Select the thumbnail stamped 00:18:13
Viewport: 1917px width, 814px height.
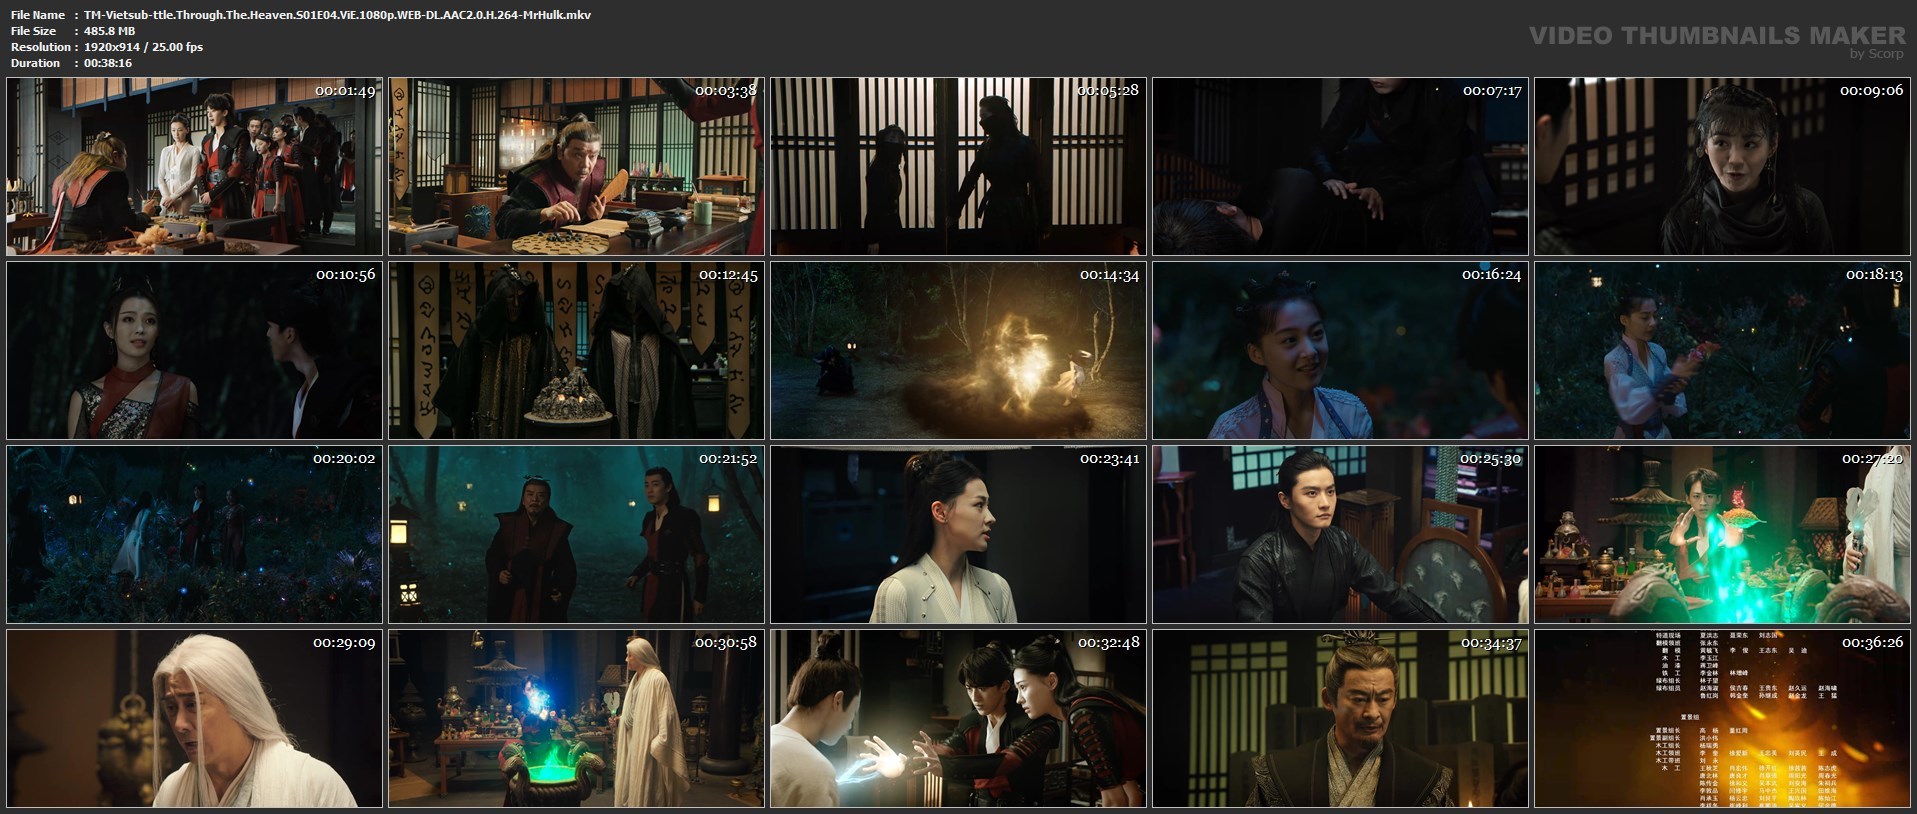click(x=1722, y=350)
